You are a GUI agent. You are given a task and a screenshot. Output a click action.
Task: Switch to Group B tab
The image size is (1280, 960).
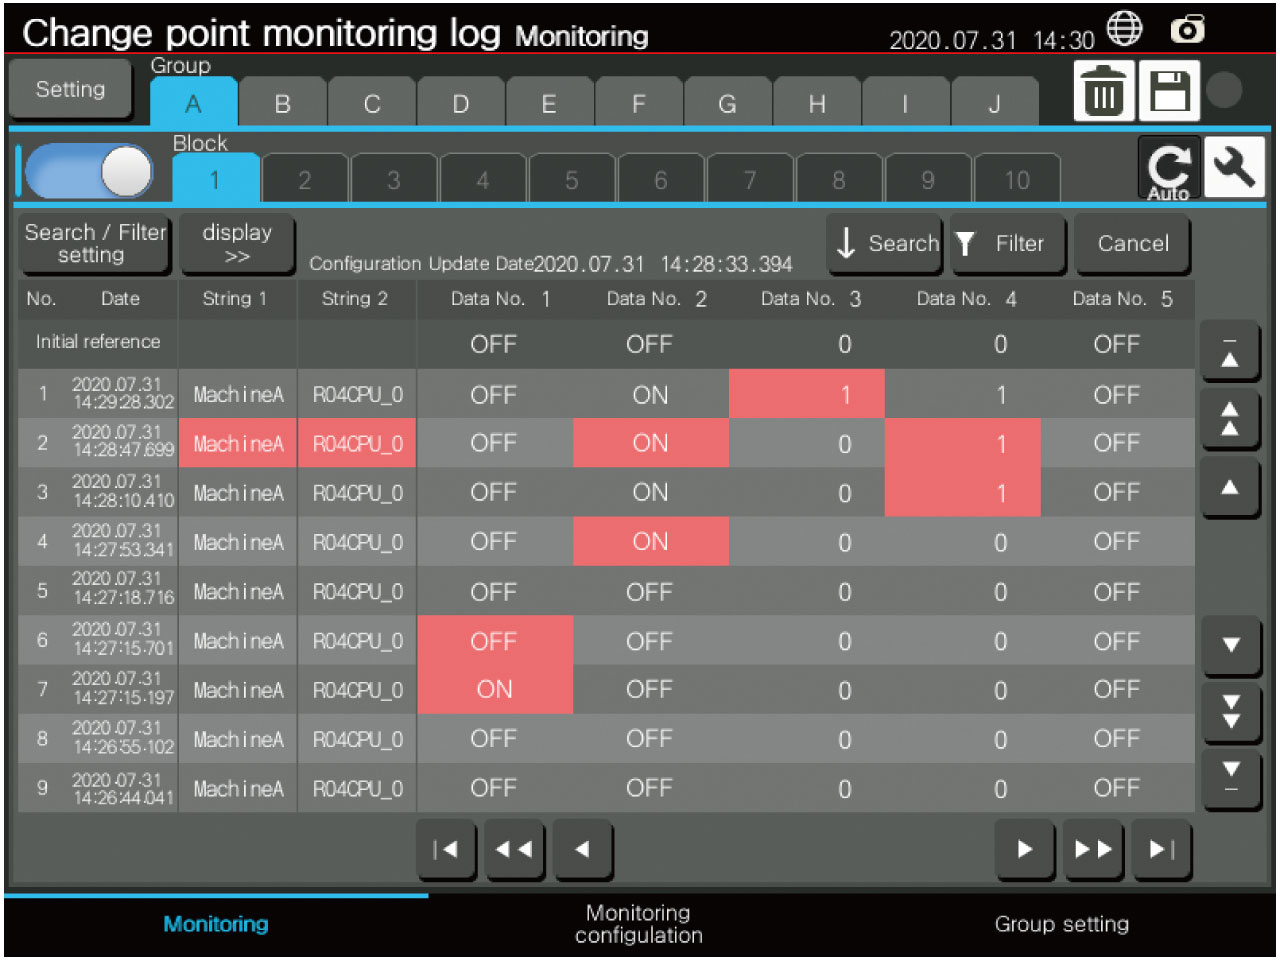click(x=282, y=104)
